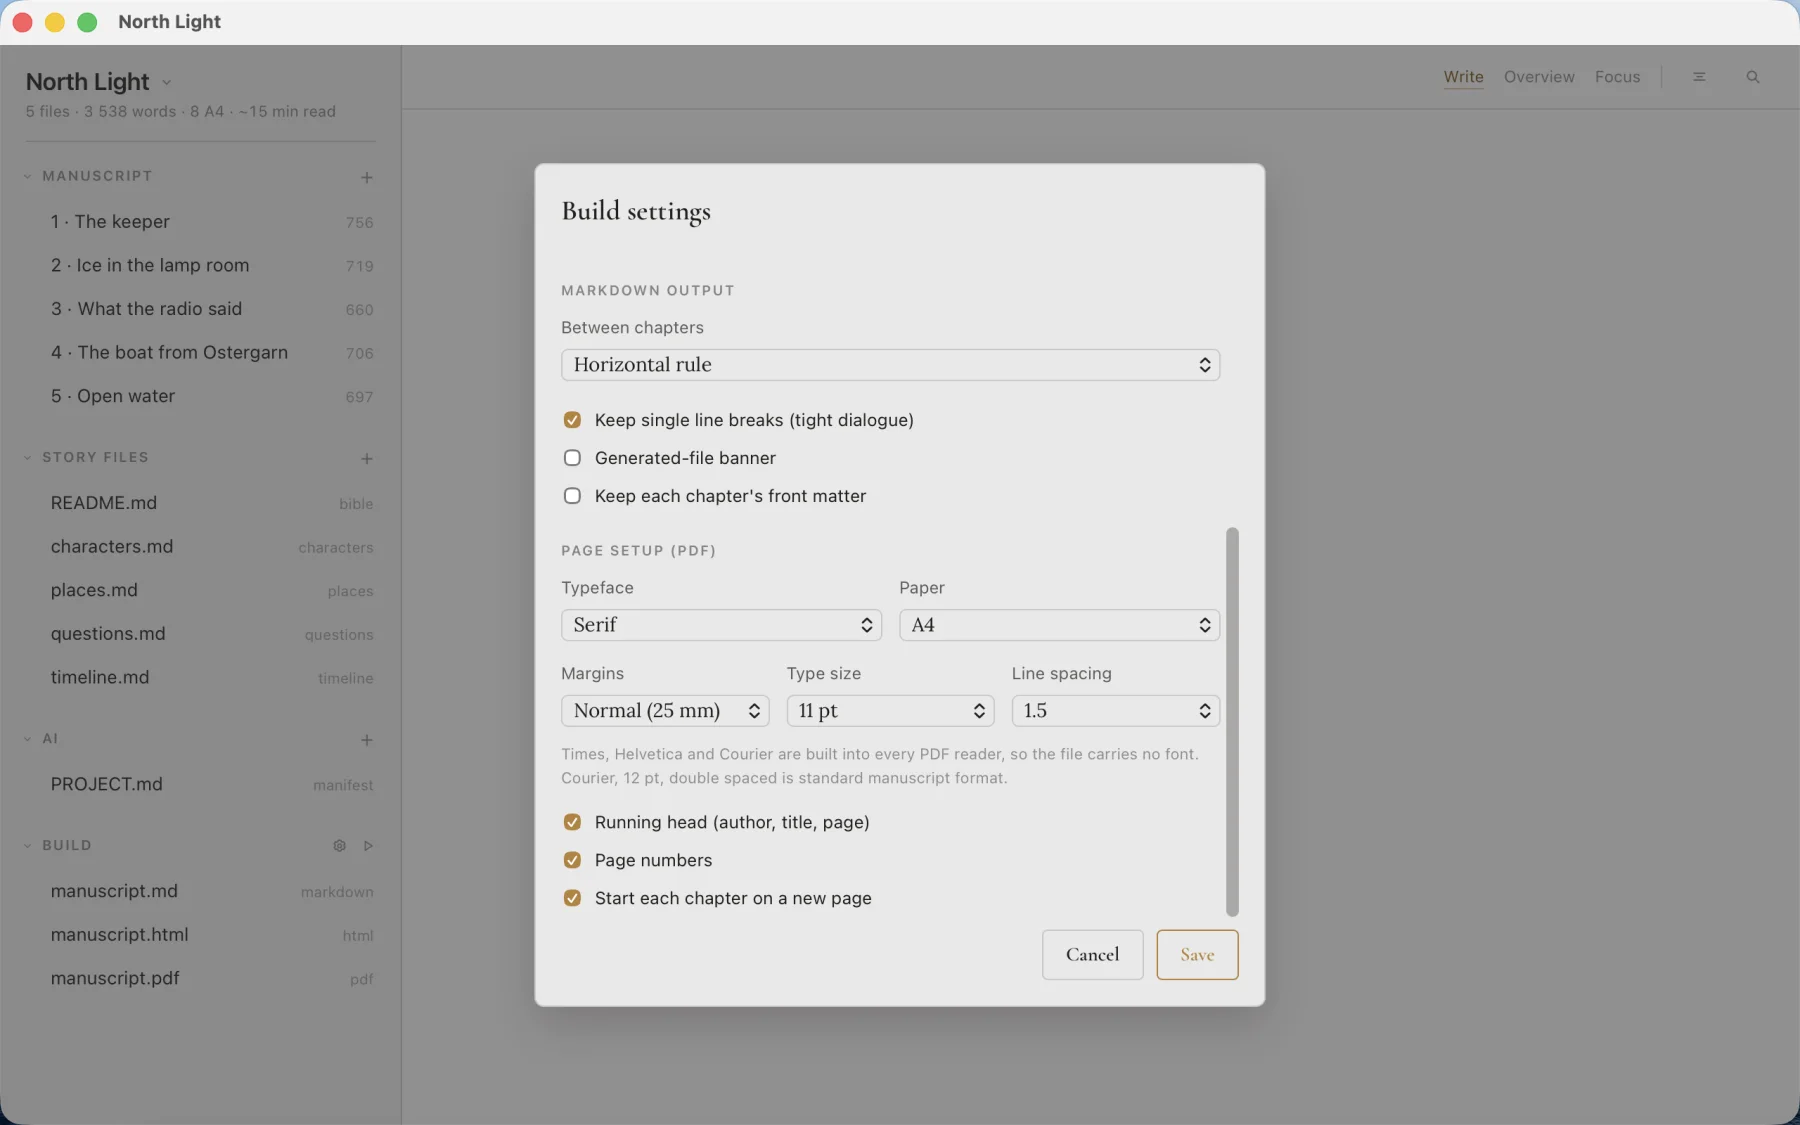Open the search magnifier icon
This screenshot has height=1125, width=1800.
point(1753,77)
